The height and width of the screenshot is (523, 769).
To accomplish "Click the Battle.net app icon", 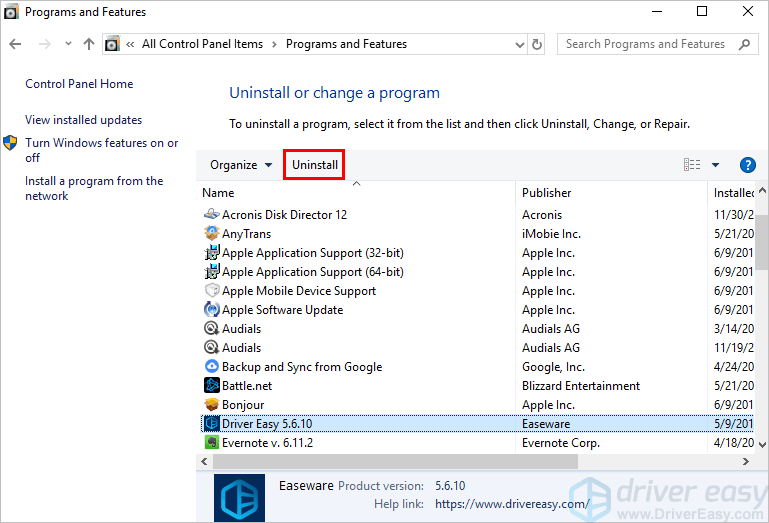I will [x=211, y=386].
